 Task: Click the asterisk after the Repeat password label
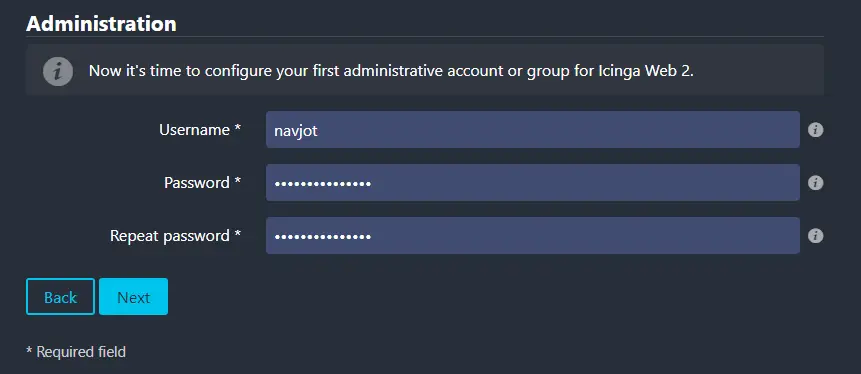pyautogui.click(x=238, y=233)
